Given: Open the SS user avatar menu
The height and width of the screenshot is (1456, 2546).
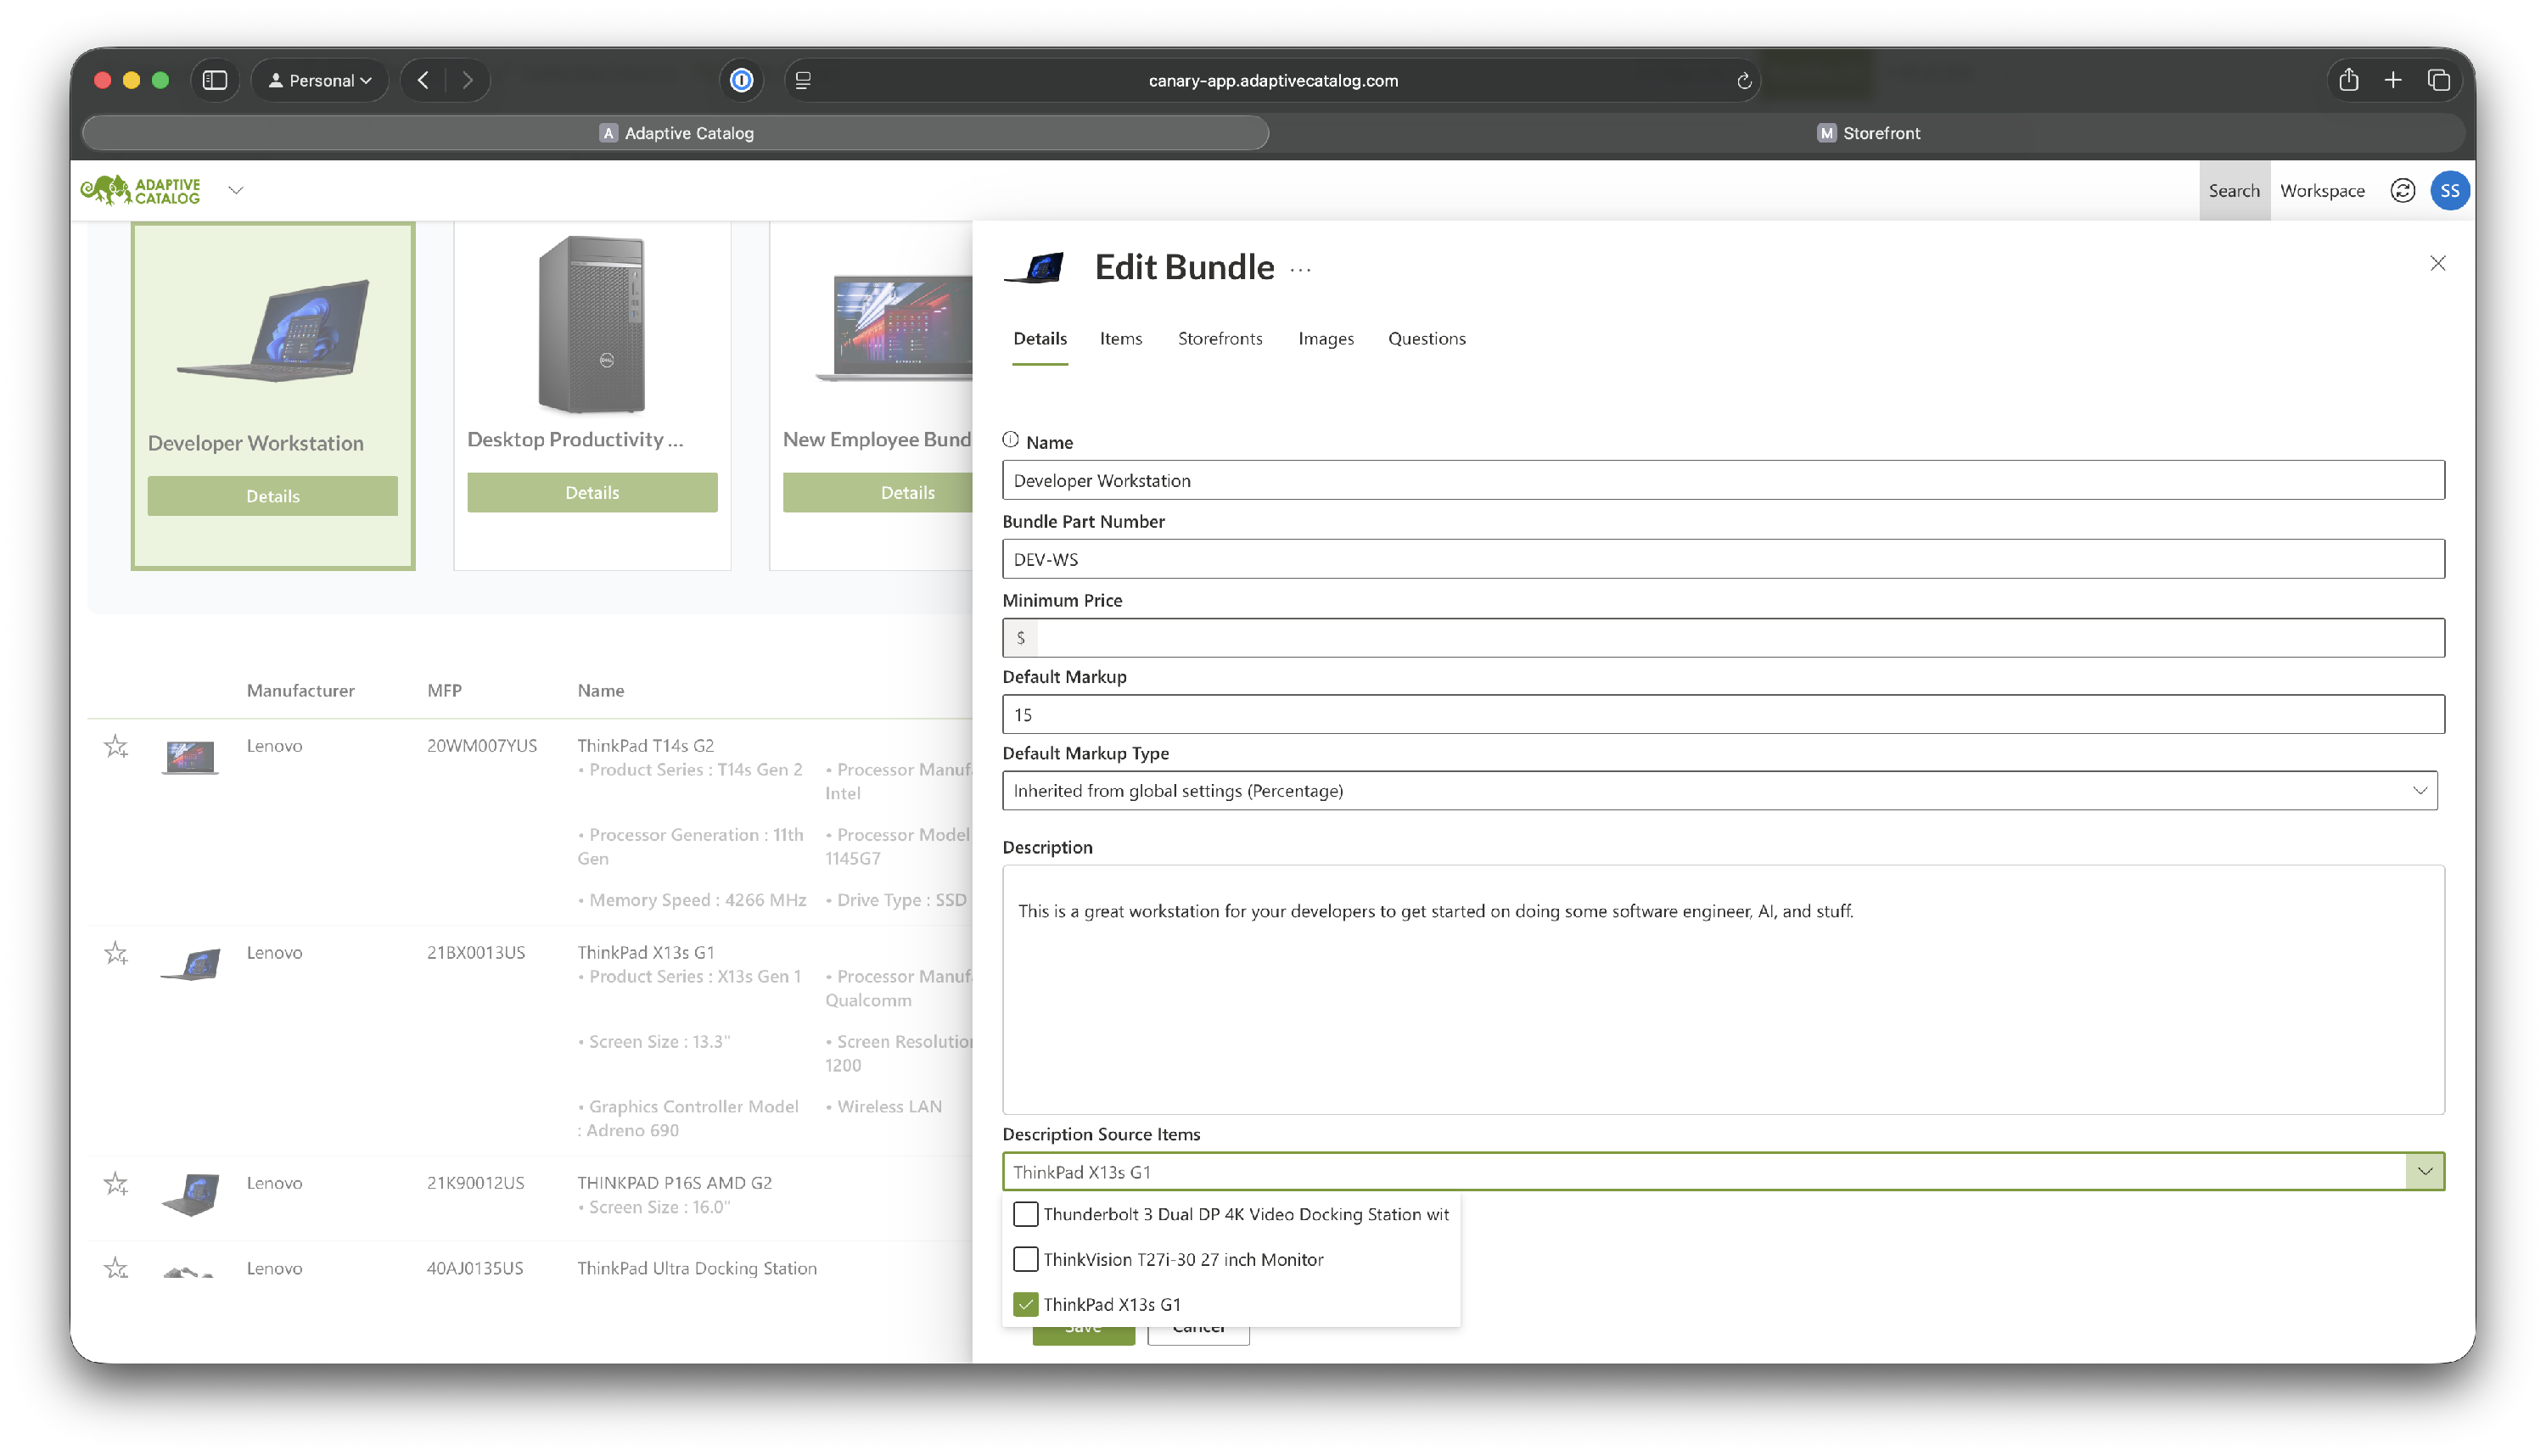Looking at the screenshot, I should 2449,190.
